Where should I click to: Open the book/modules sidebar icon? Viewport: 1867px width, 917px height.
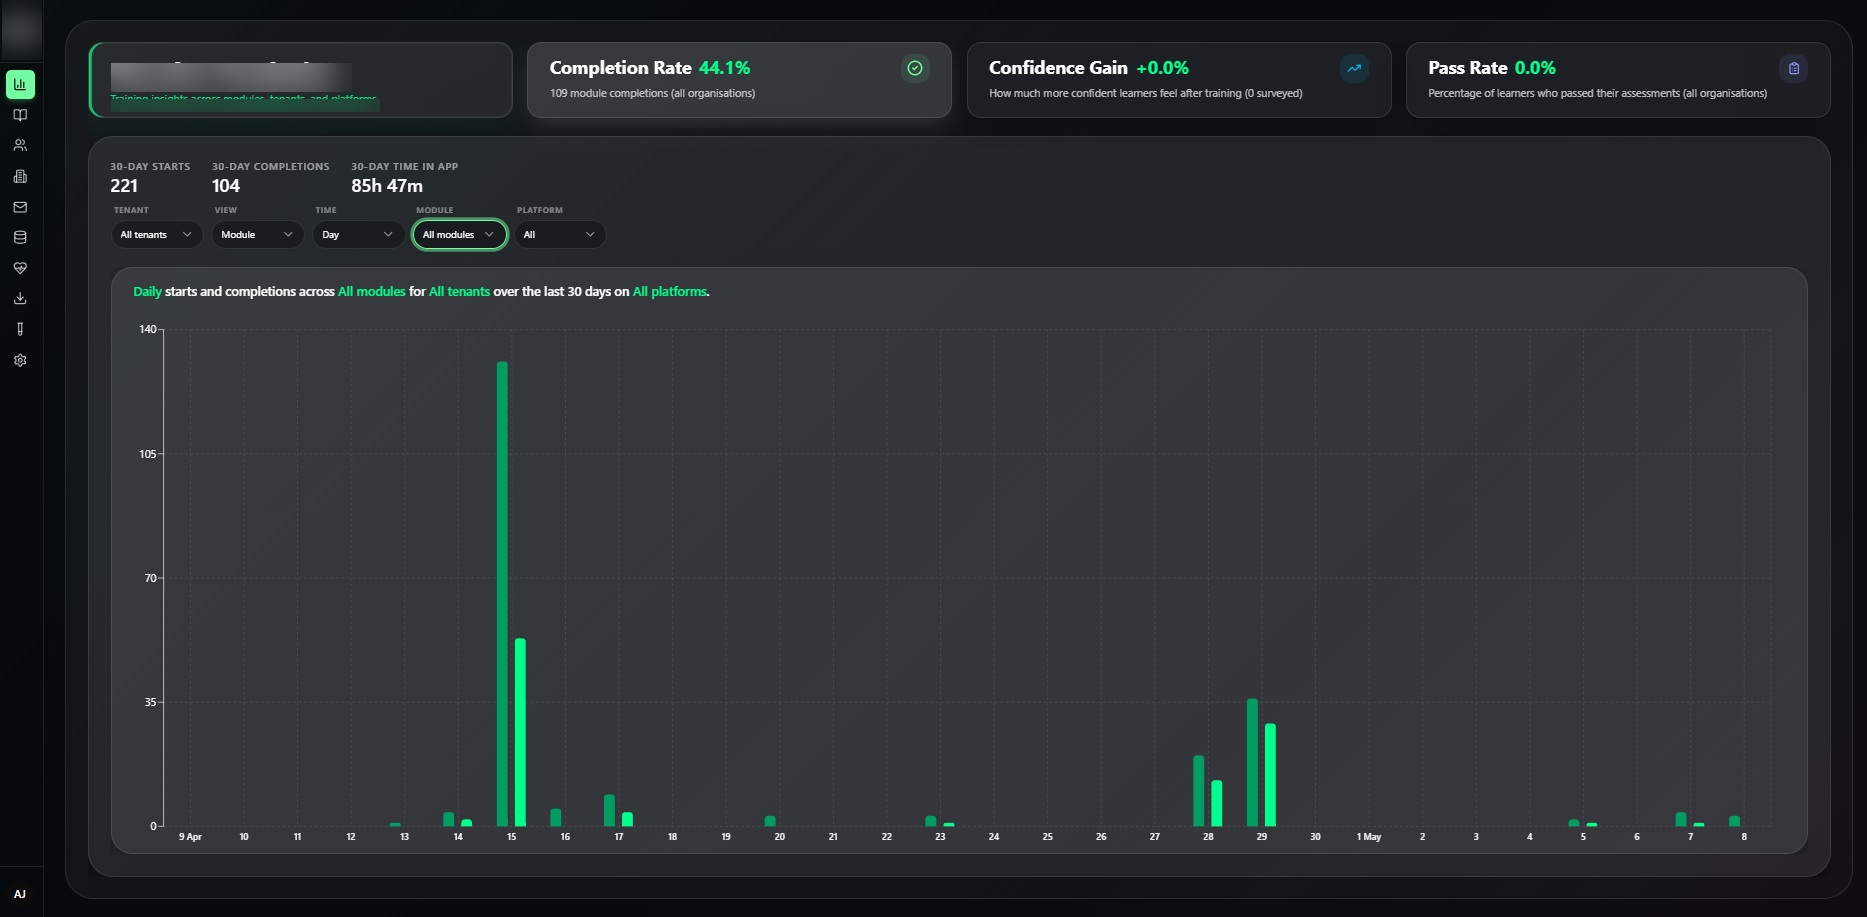coord(20,115)
